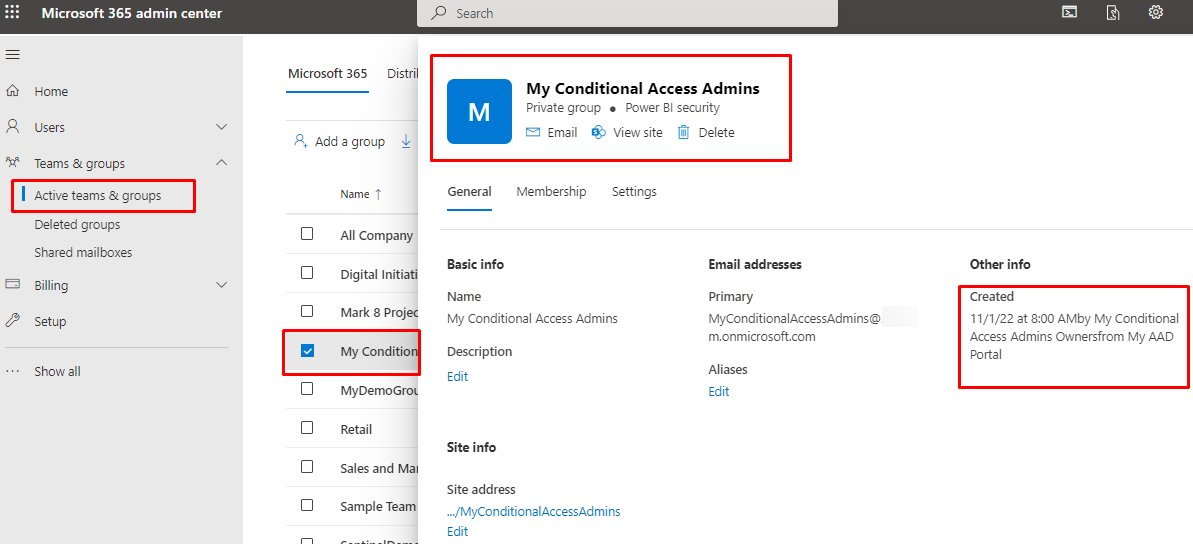
Task: Open the Settings tab in group panel
Action: (x=634, y=192)
